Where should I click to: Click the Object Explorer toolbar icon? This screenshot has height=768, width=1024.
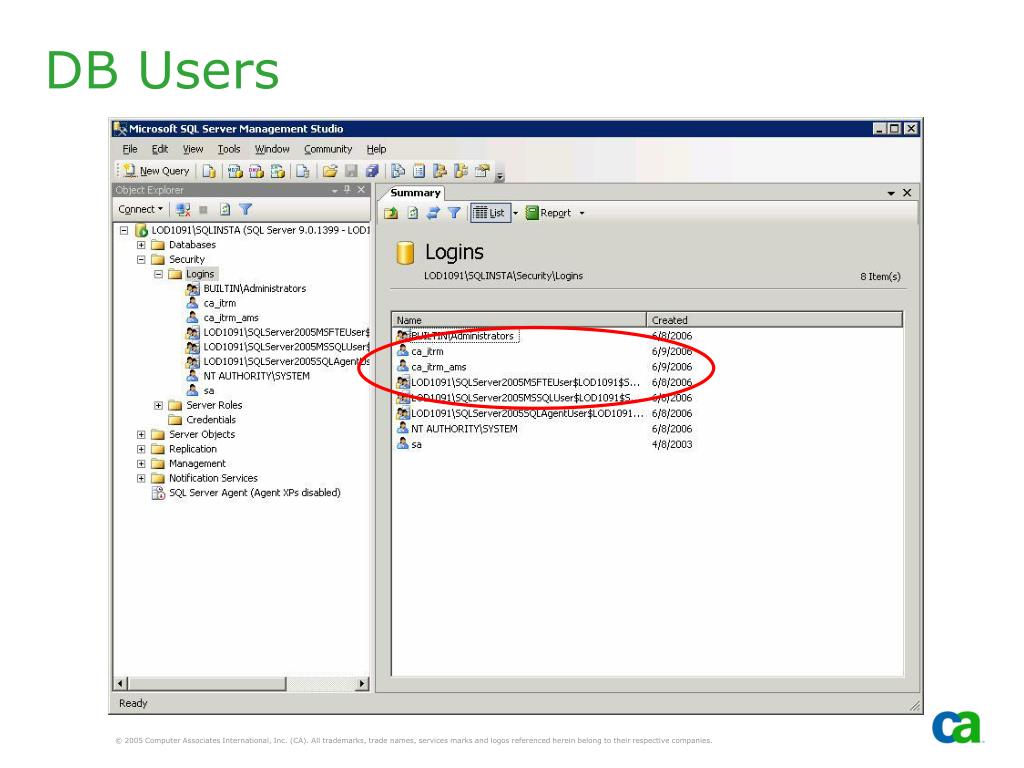[x=440, y=171]
